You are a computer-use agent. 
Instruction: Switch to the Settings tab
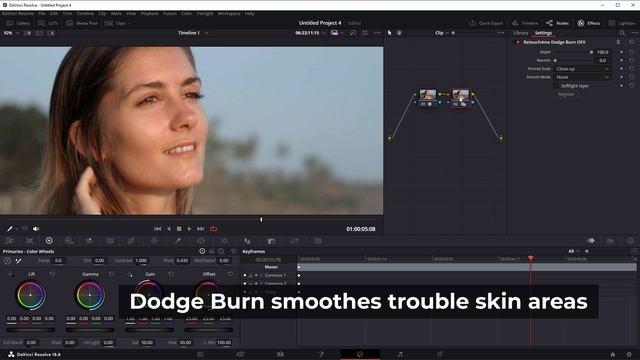(x=543, y=33)
